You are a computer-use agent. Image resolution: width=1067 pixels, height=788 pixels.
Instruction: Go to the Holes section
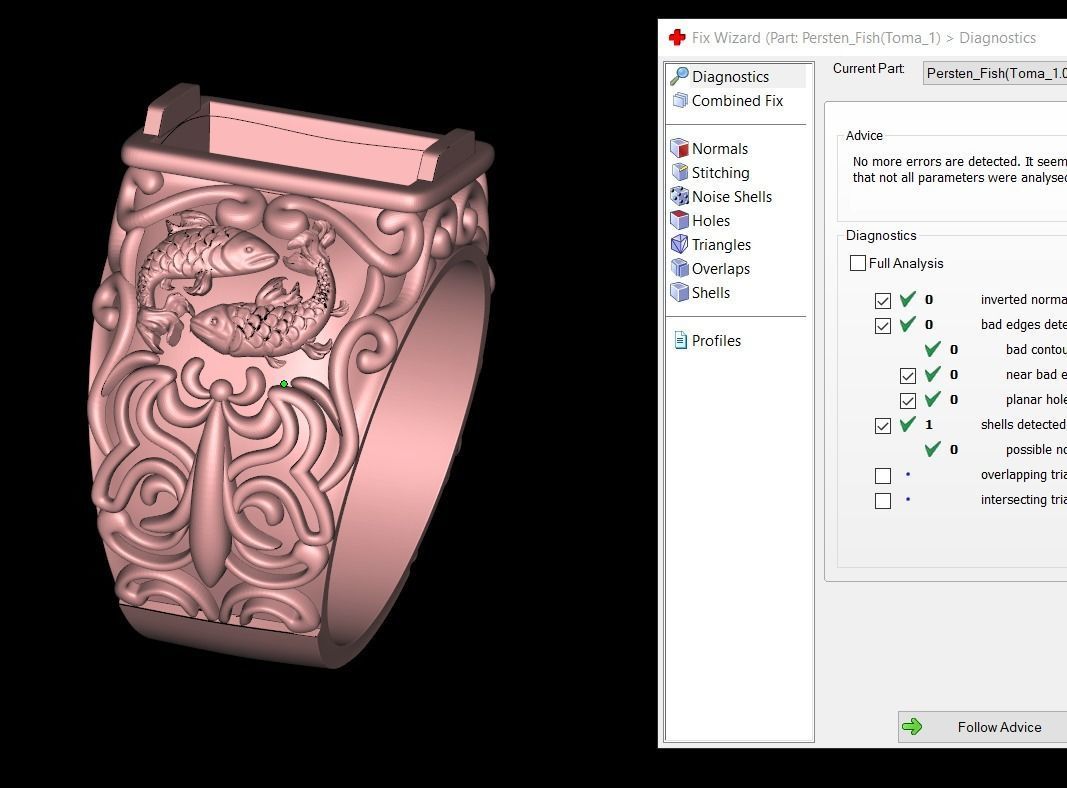pos(710,220)
